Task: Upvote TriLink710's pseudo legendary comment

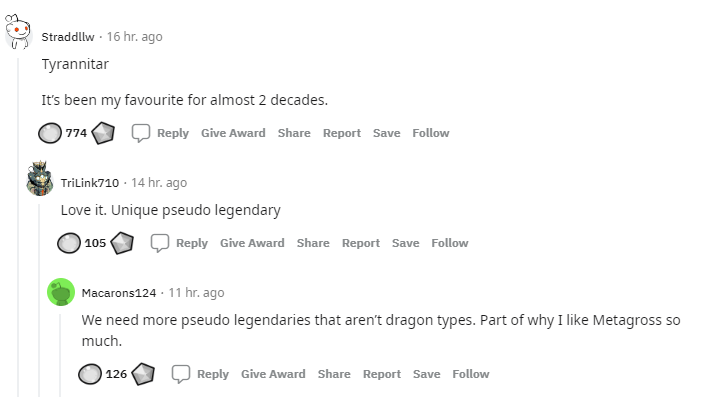Action: [x=68, y=243]
